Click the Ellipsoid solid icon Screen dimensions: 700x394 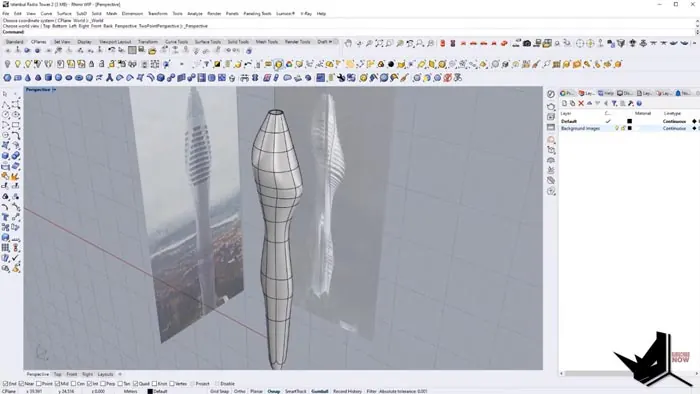pyautogui.click(x=69, y=78)
